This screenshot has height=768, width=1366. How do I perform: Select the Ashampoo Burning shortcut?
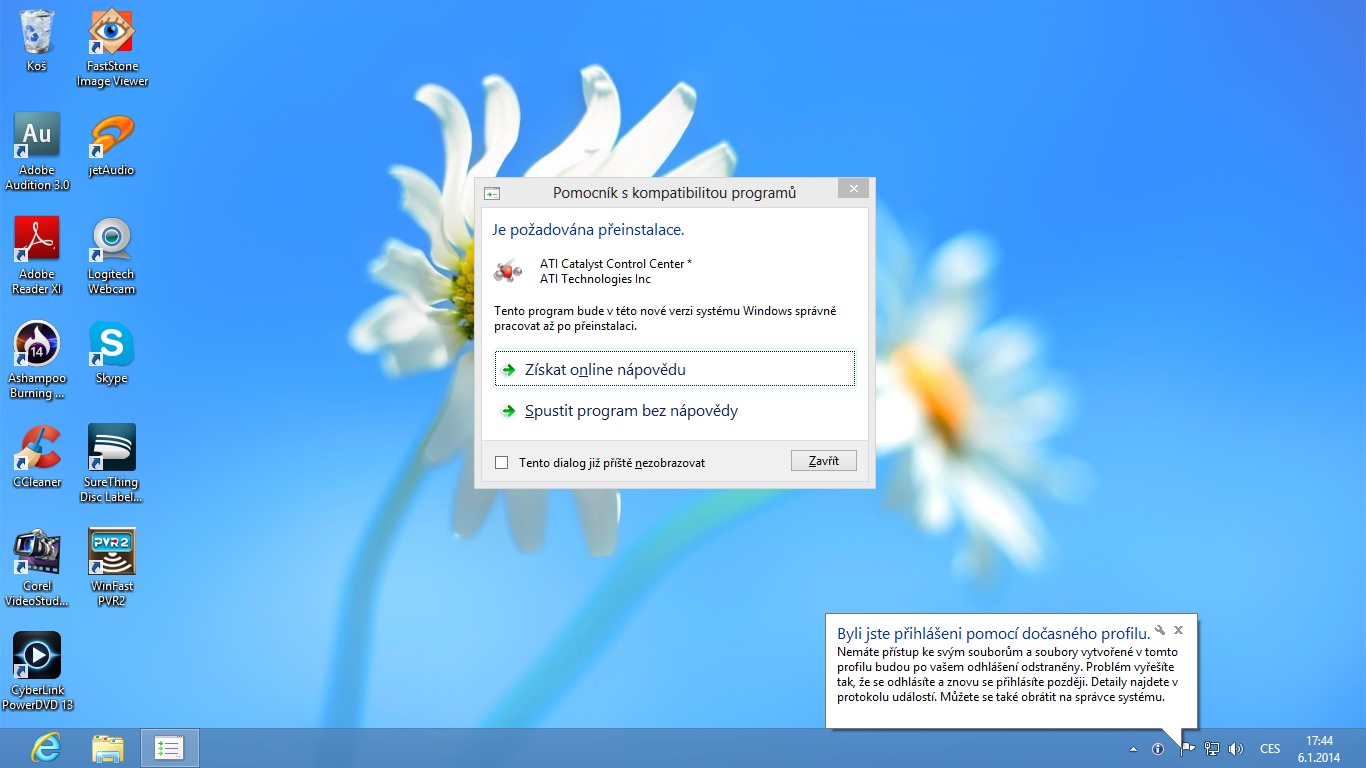tap(37, 360)
